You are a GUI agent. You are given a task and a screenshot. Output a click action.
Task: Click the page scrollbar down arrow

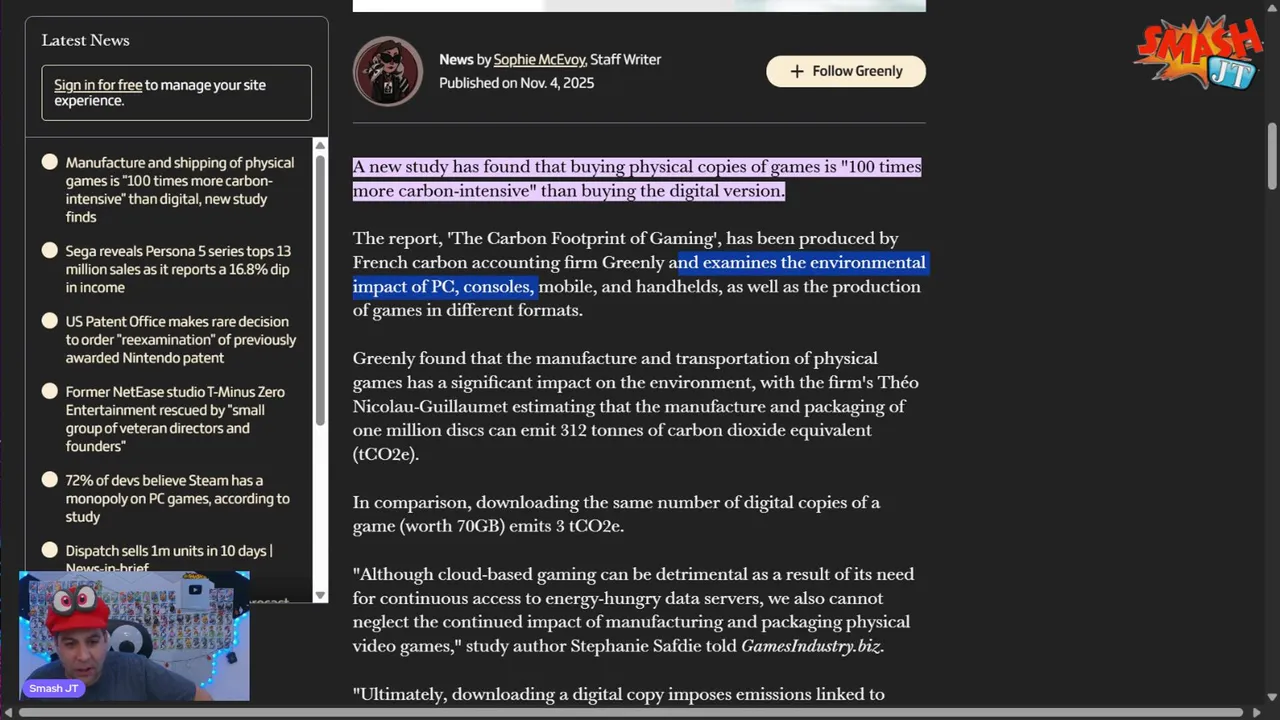tap(1272, 697)
